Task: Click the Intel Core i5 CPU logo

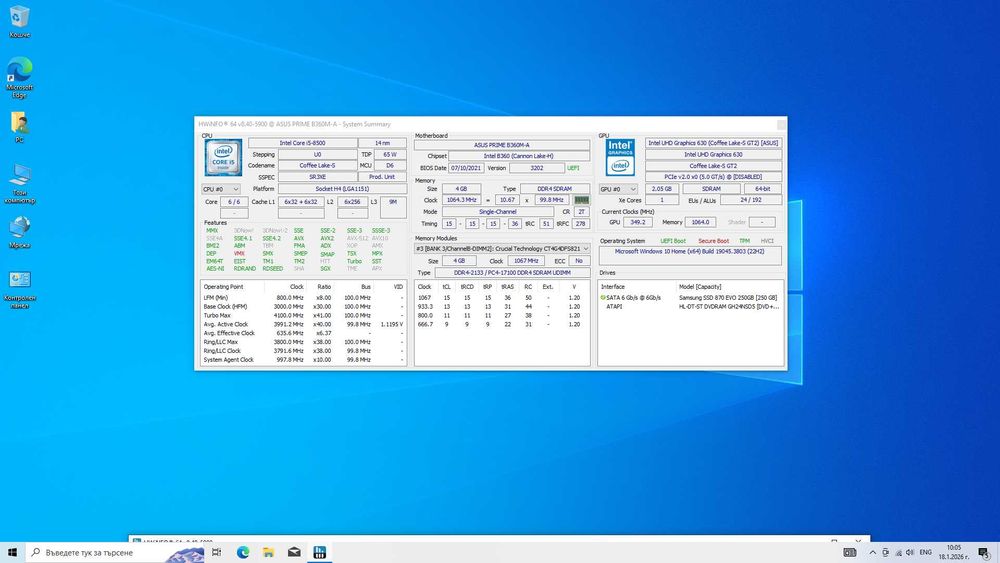Action: click(223, 157)
